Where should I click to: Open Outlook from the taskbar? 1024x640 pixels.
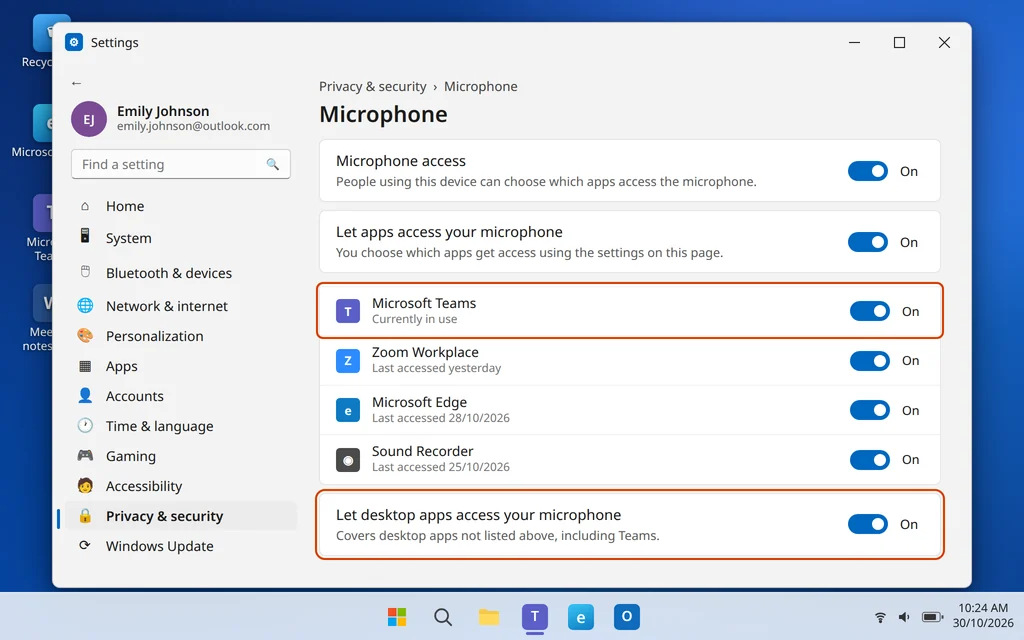click(x=626, y=616)
